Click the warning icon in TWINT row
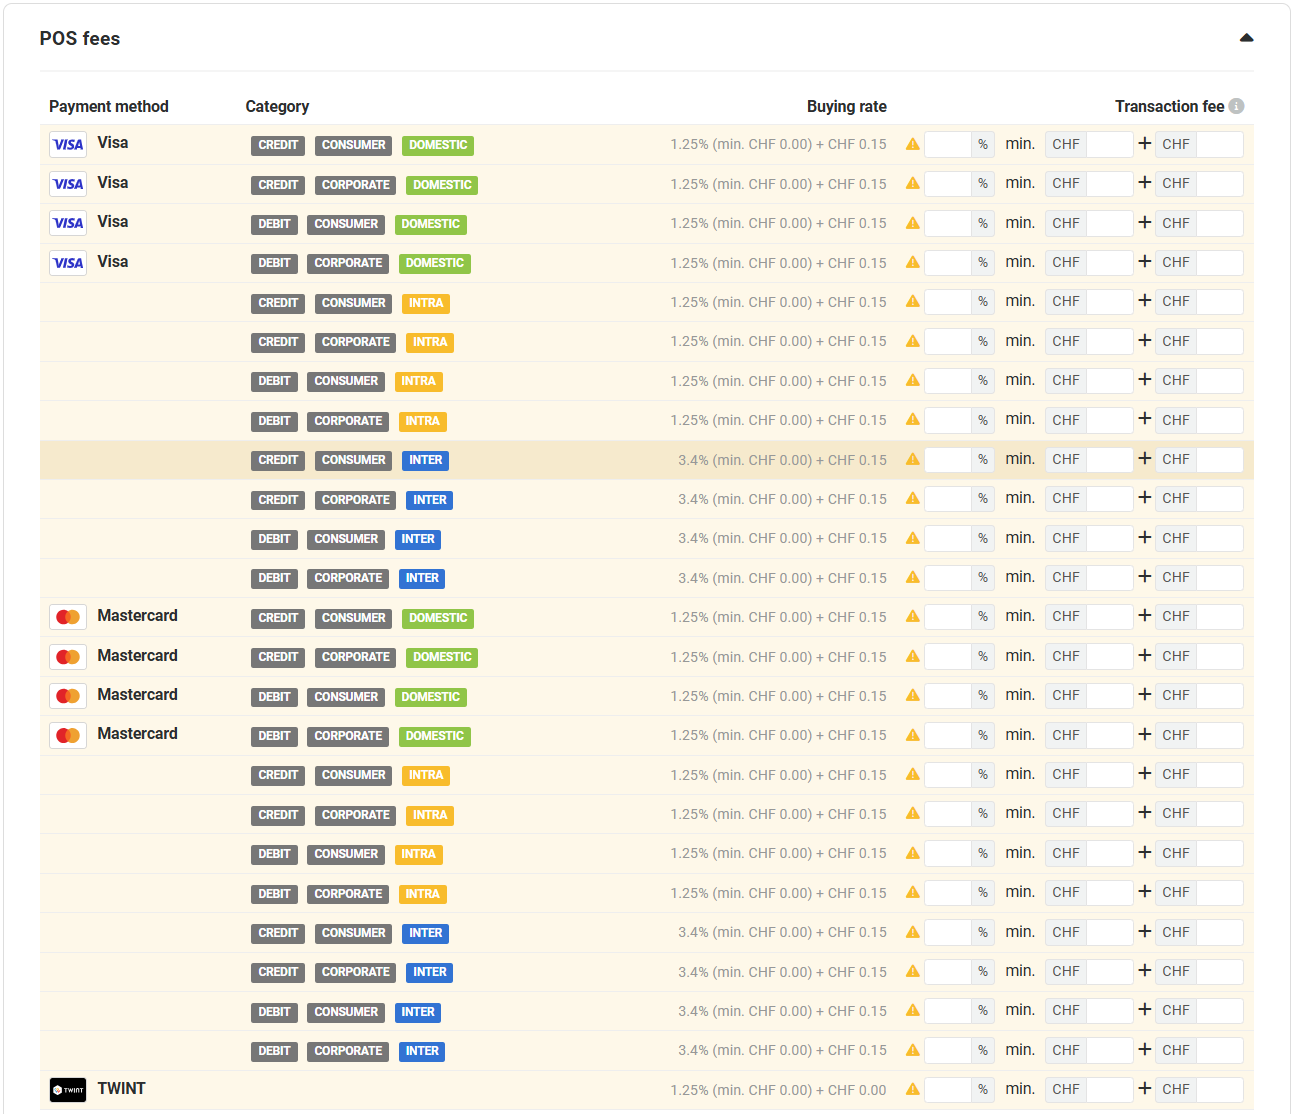The image size is (1294, 1114). click(912, 1089)
